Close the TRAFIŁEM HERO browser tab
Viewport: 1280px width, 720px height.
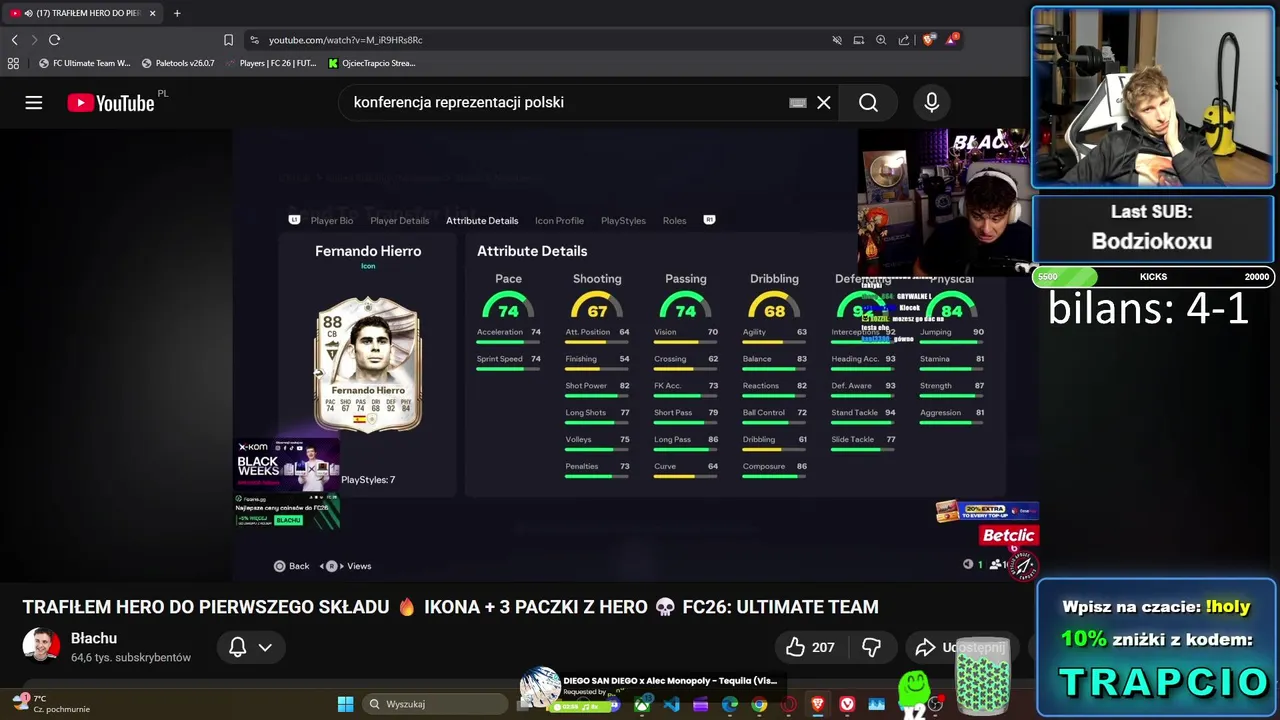(x=152, y=13)
